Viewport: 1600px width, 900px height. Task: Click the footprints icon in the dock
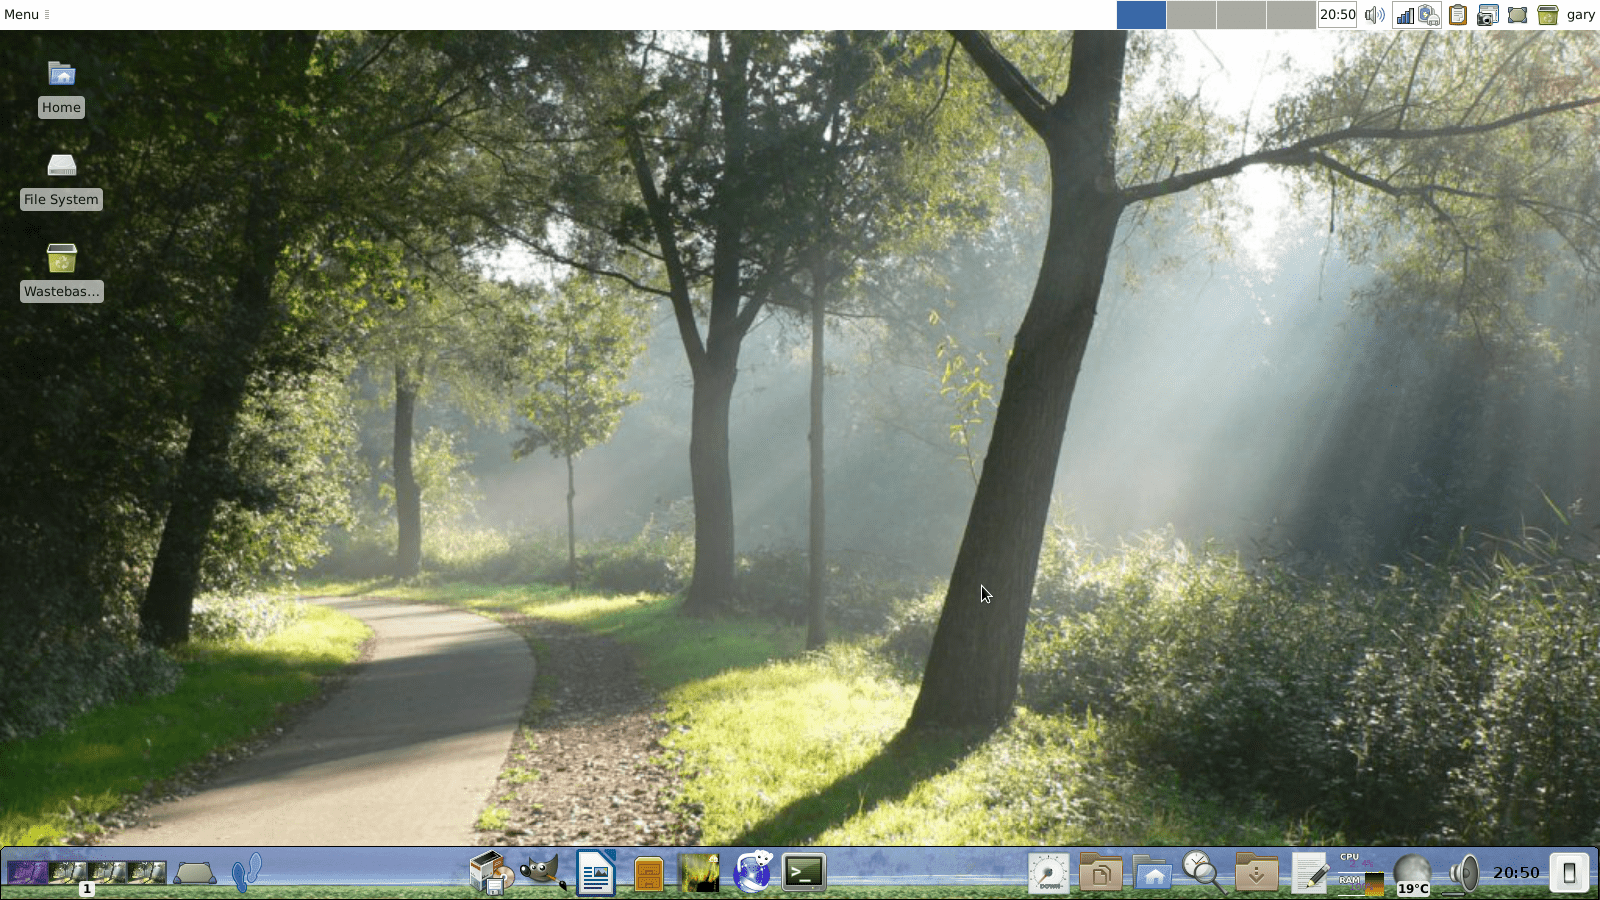pyautogui.click(x=246, y=872)
